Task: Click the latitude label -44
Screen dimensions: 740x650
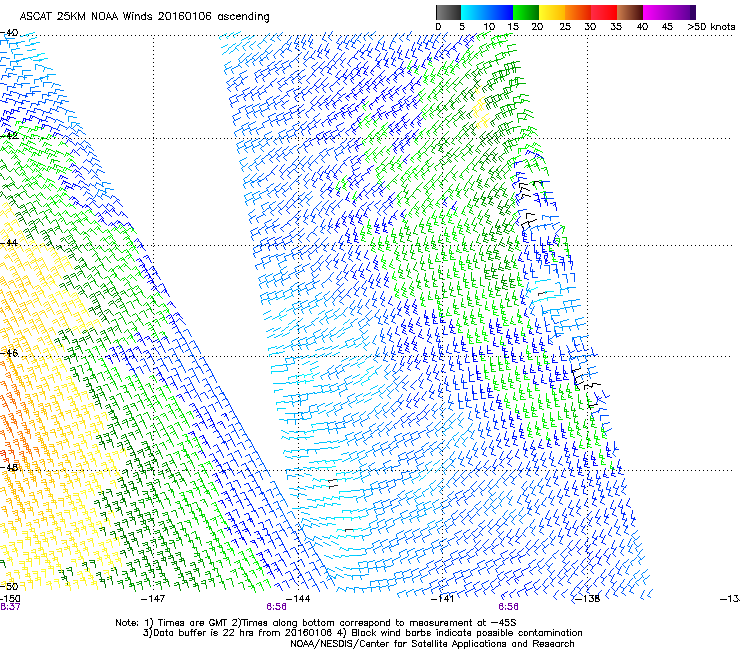Action: click(10, 243)
